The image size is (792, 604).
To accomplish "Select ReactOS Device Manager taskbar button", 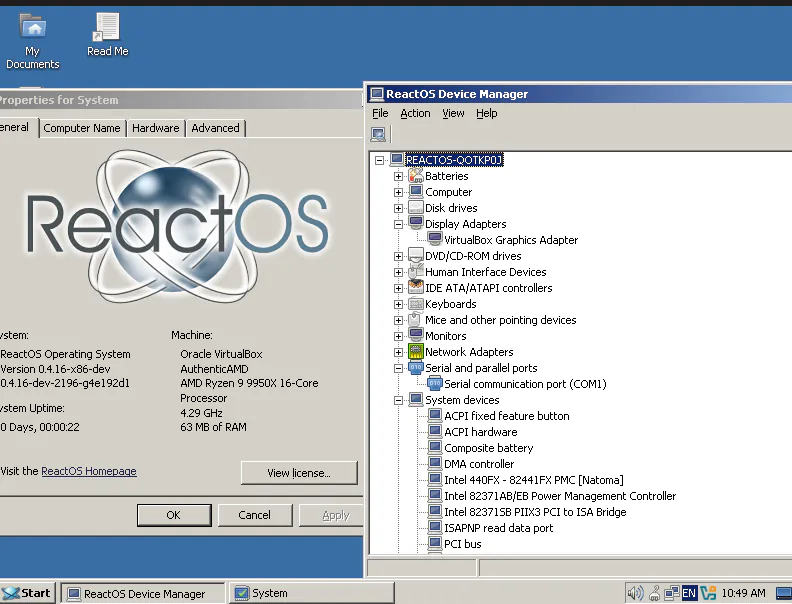I will 143,593.
